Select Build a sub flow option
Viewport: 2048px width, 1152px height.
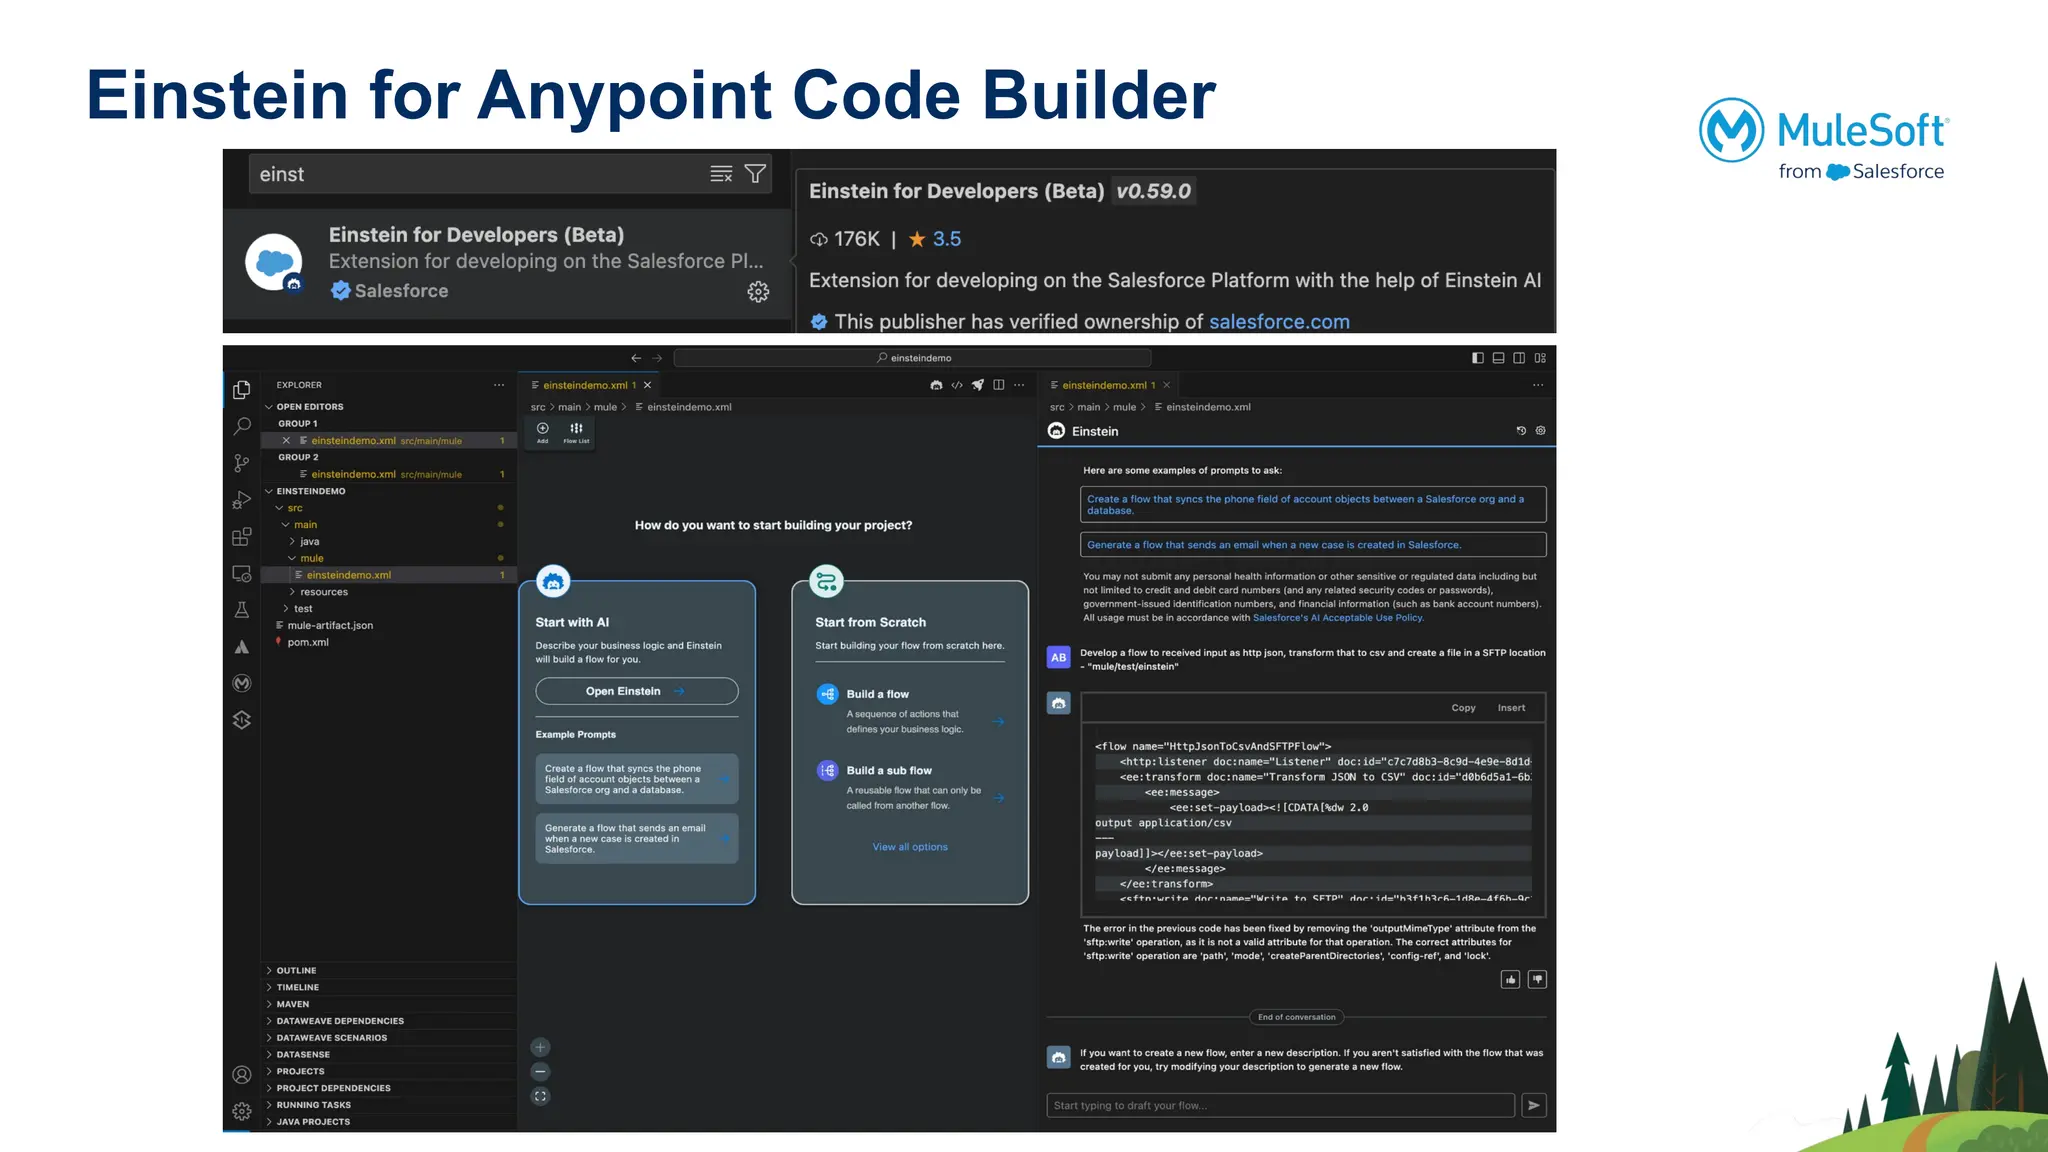click(910, 787)
